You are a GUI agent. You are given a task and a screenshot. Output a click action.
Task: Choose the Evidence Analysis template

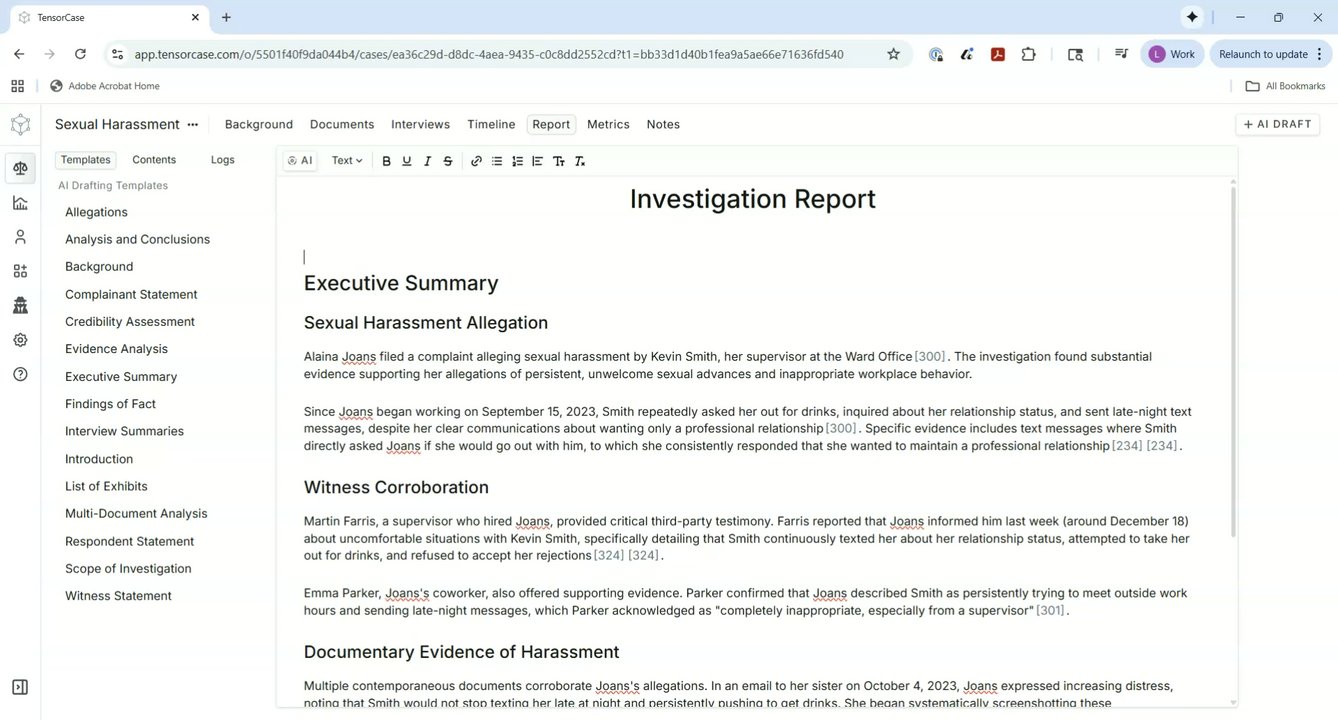tap(116, 349)
